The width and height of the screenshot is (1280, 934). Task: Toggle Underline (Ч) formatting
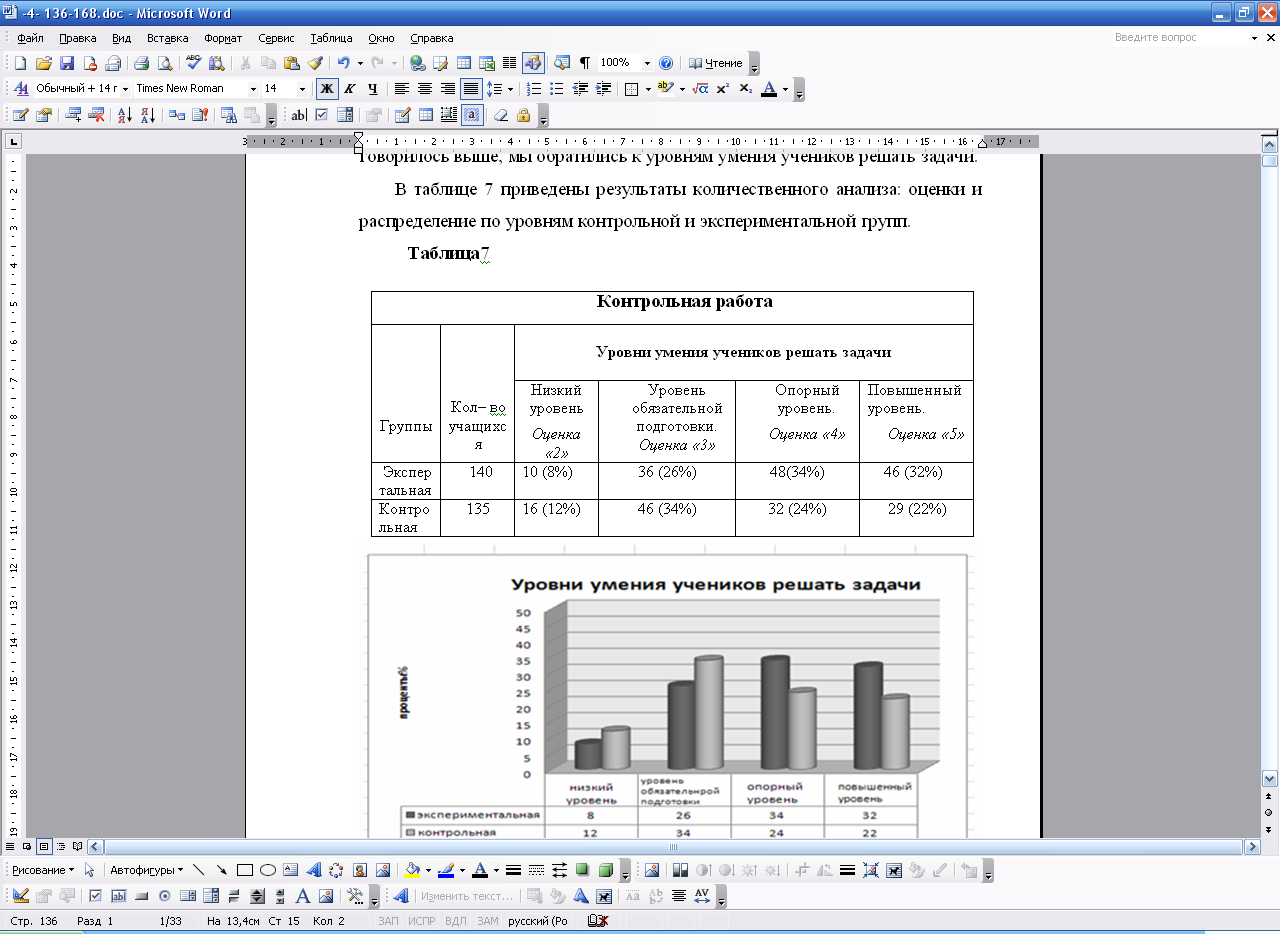[x=372, y=89]
